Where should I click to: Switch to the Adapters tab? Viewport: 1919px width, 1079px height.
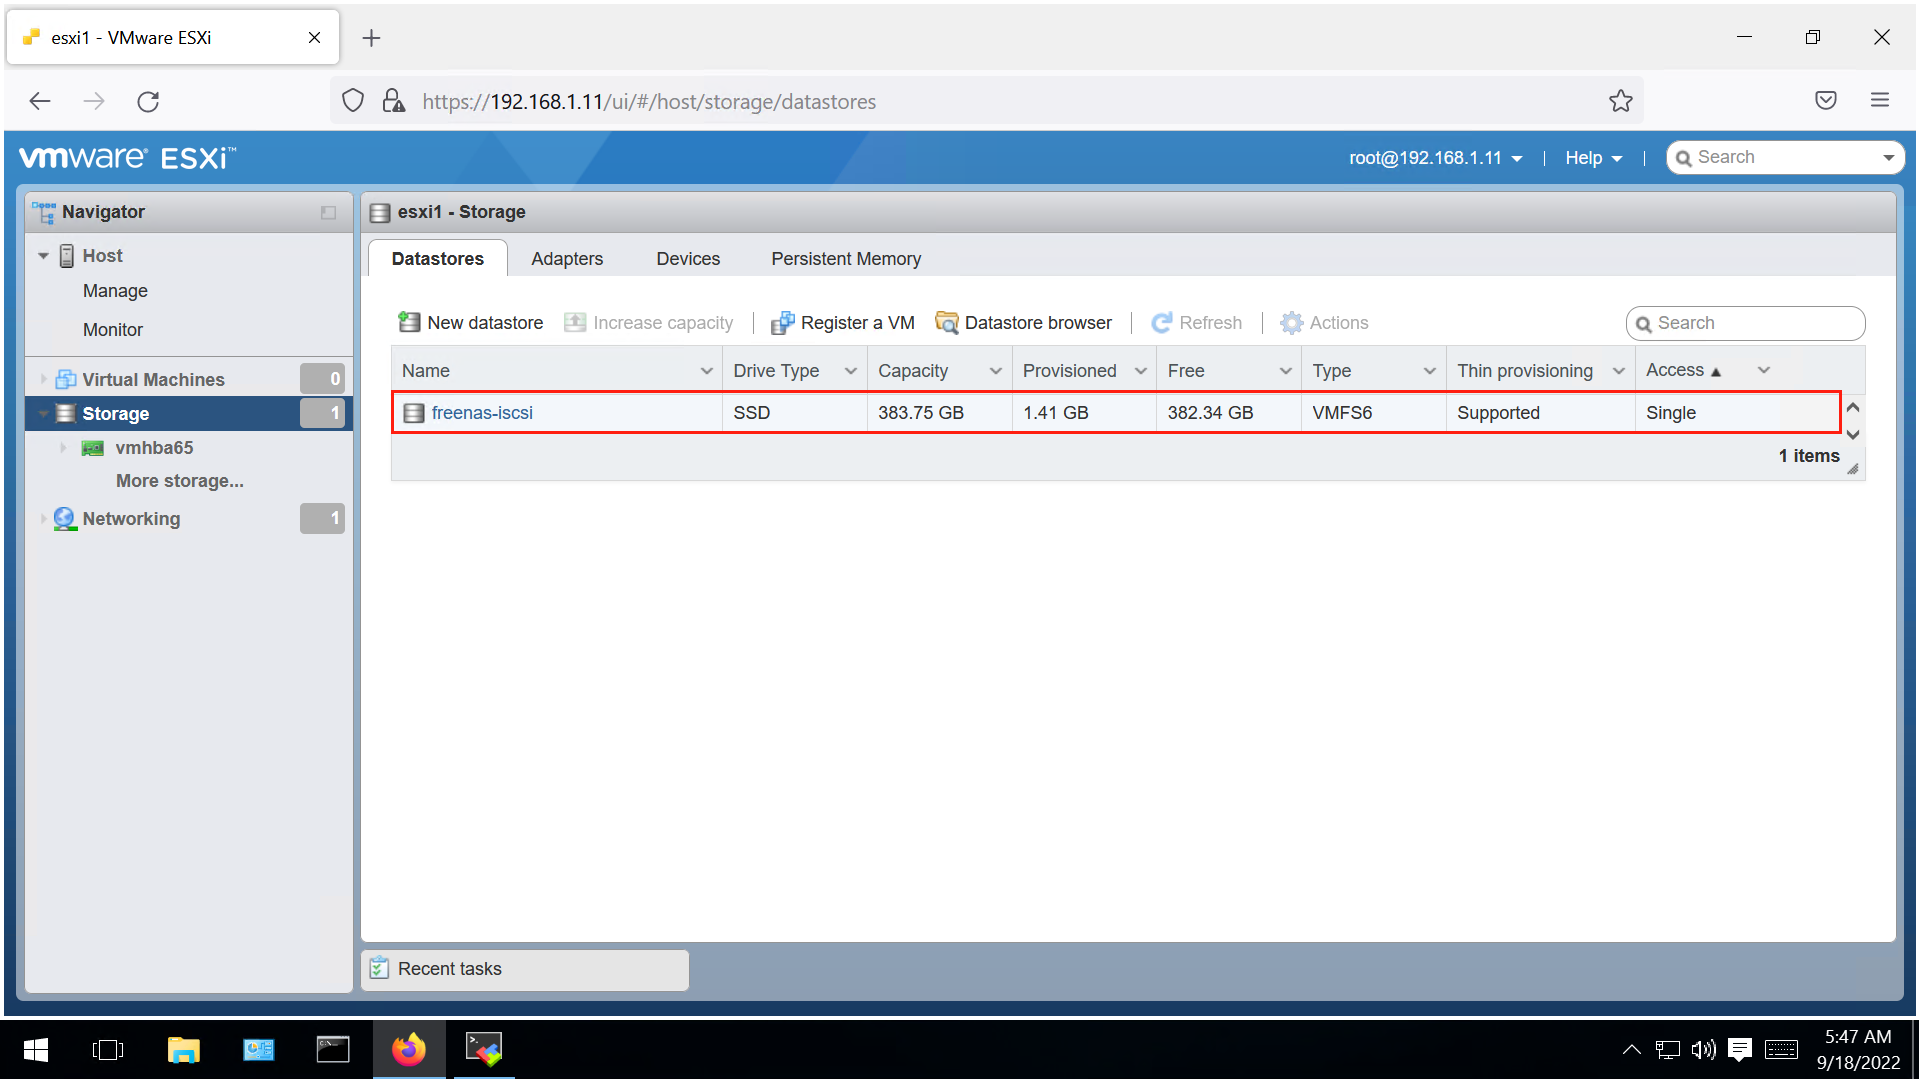click(x=567, y=258)
